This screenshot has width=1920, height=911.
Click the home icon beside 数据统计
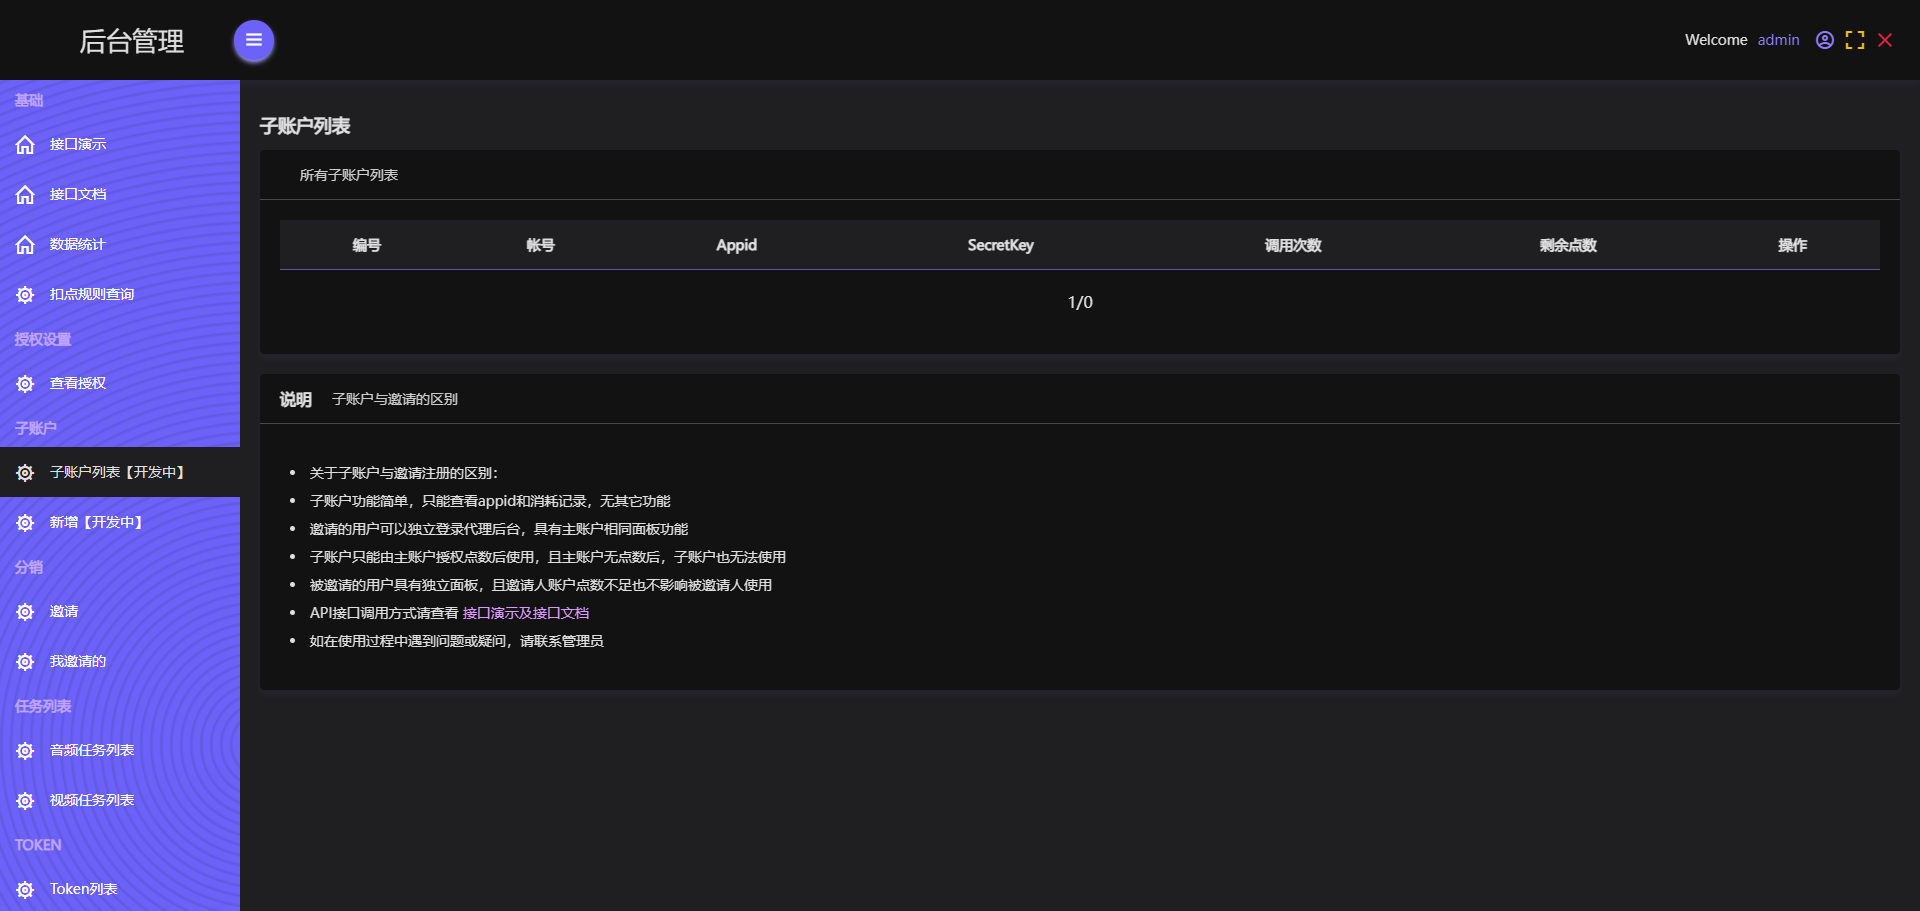[26, 245]
